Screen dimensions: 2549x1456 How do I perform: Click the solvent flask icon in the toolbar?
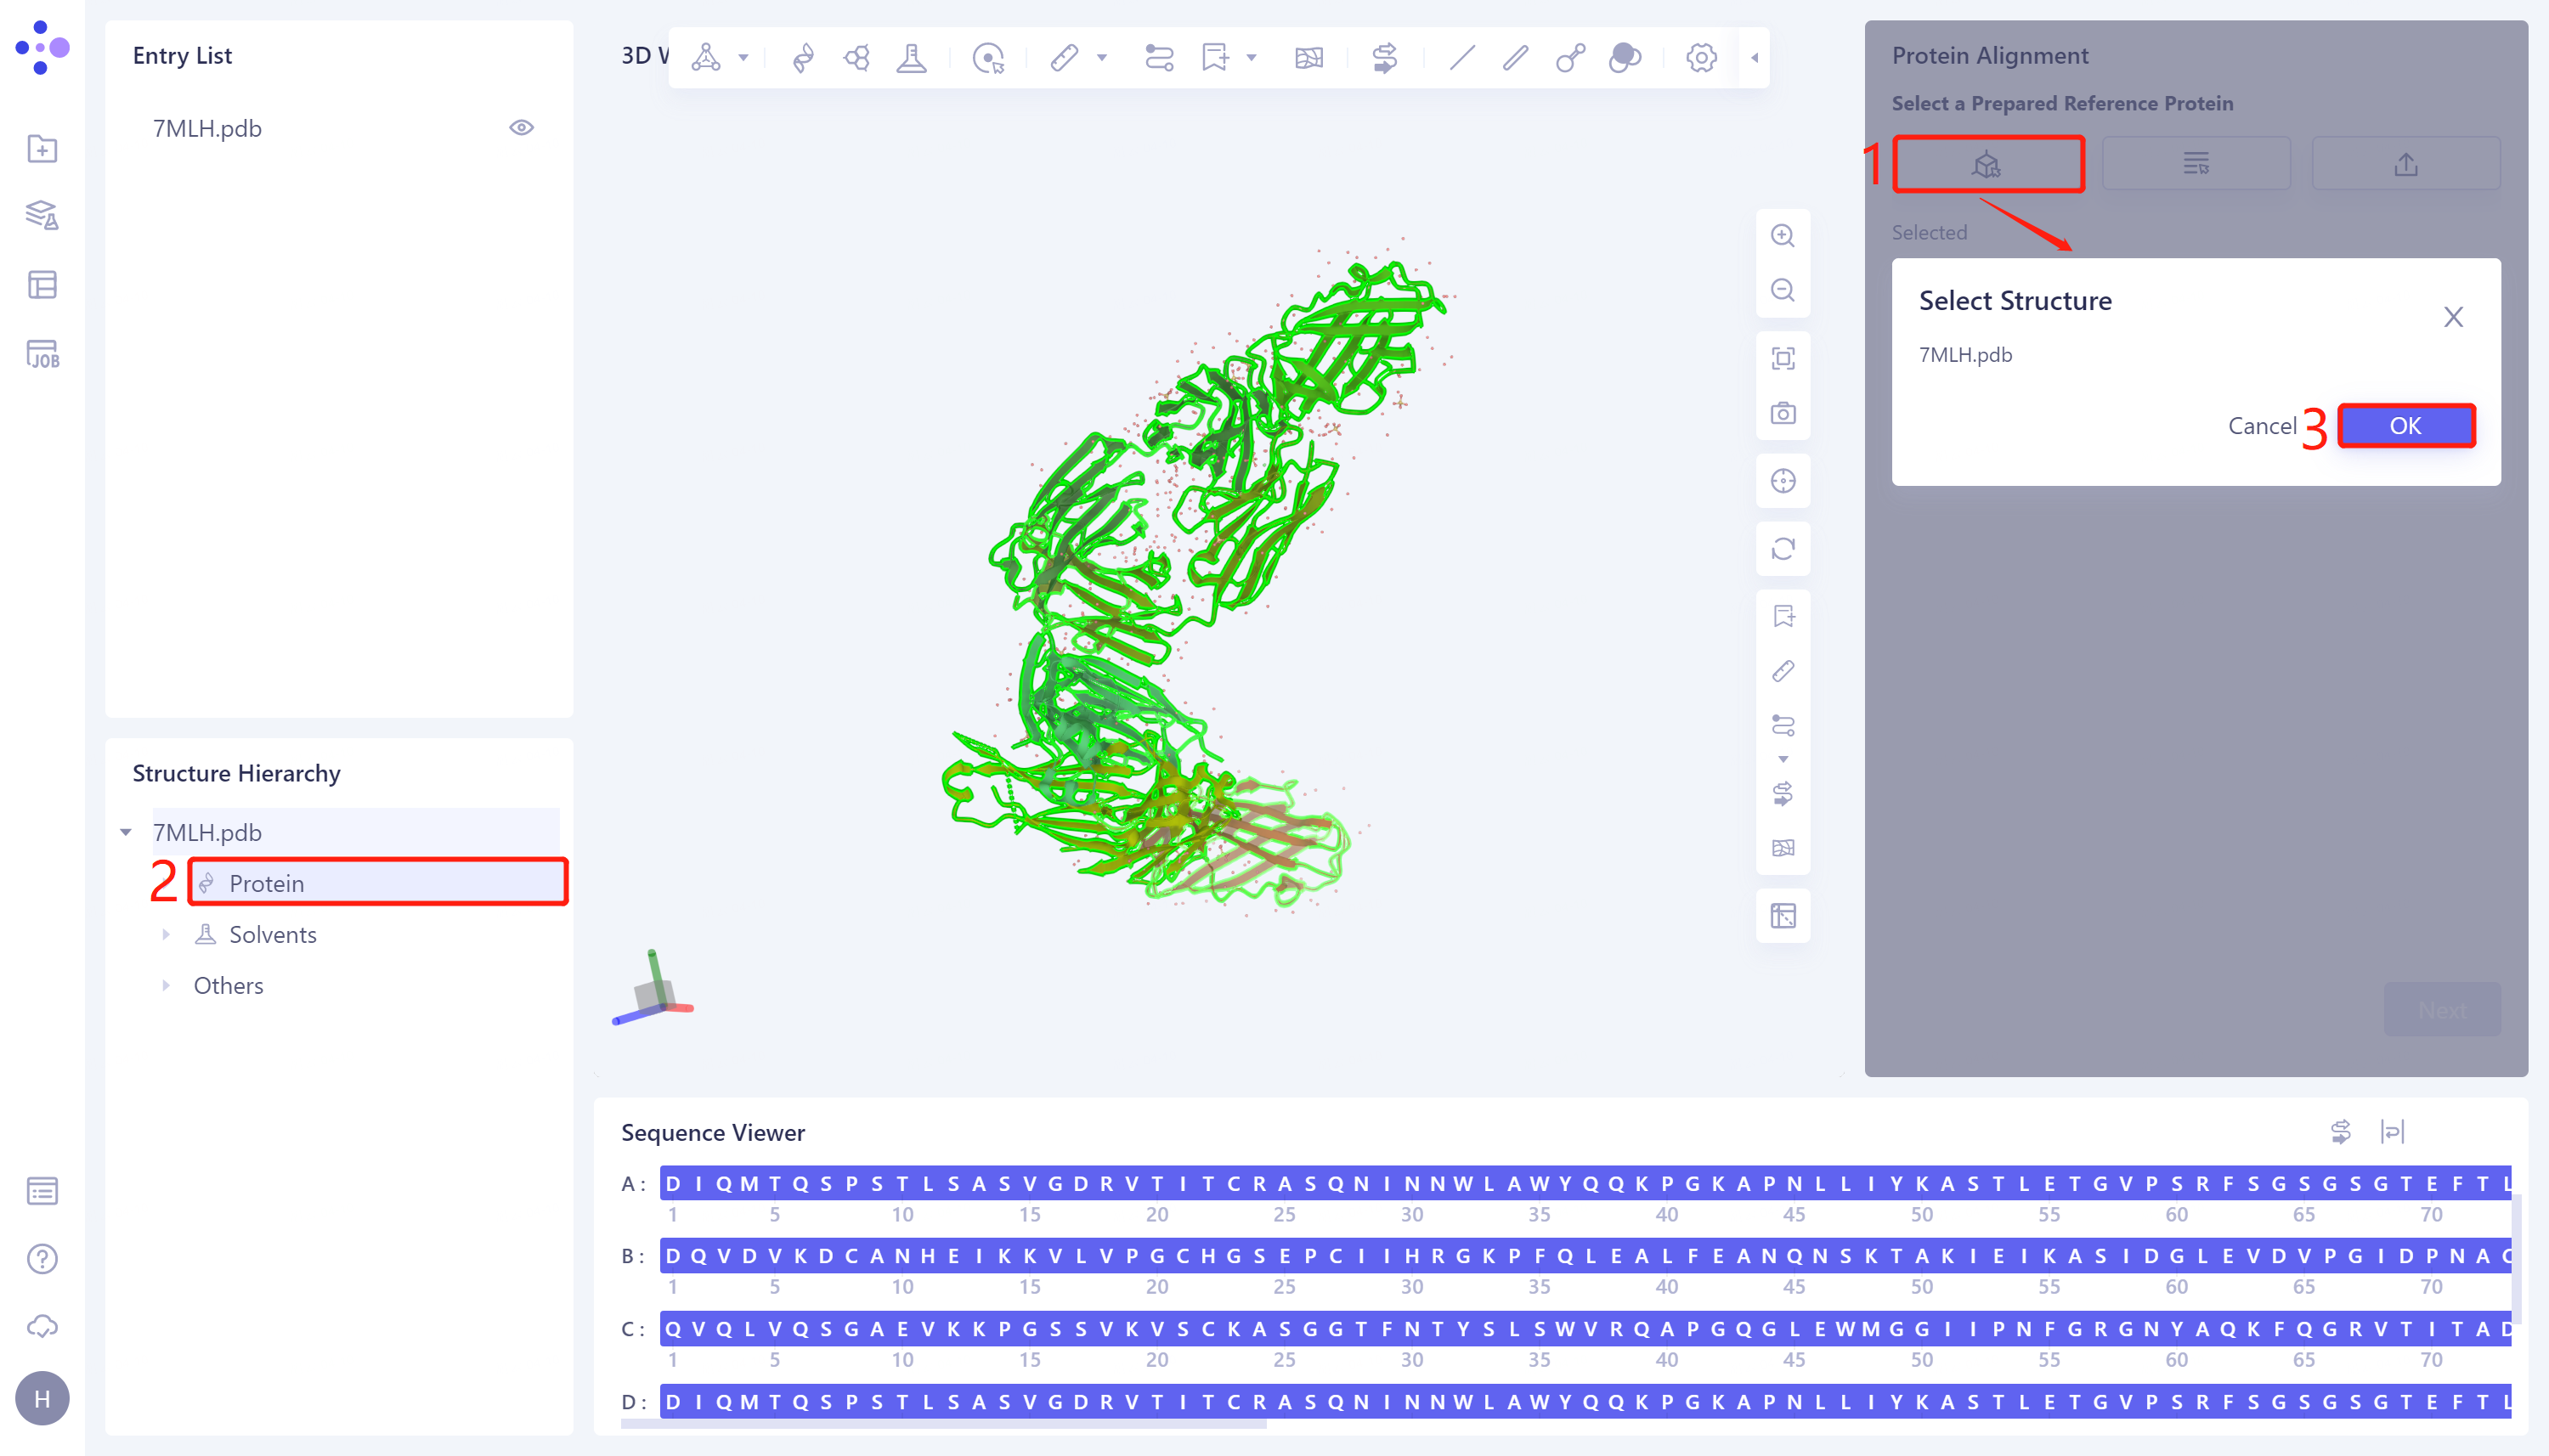click(x=911, y=57)
